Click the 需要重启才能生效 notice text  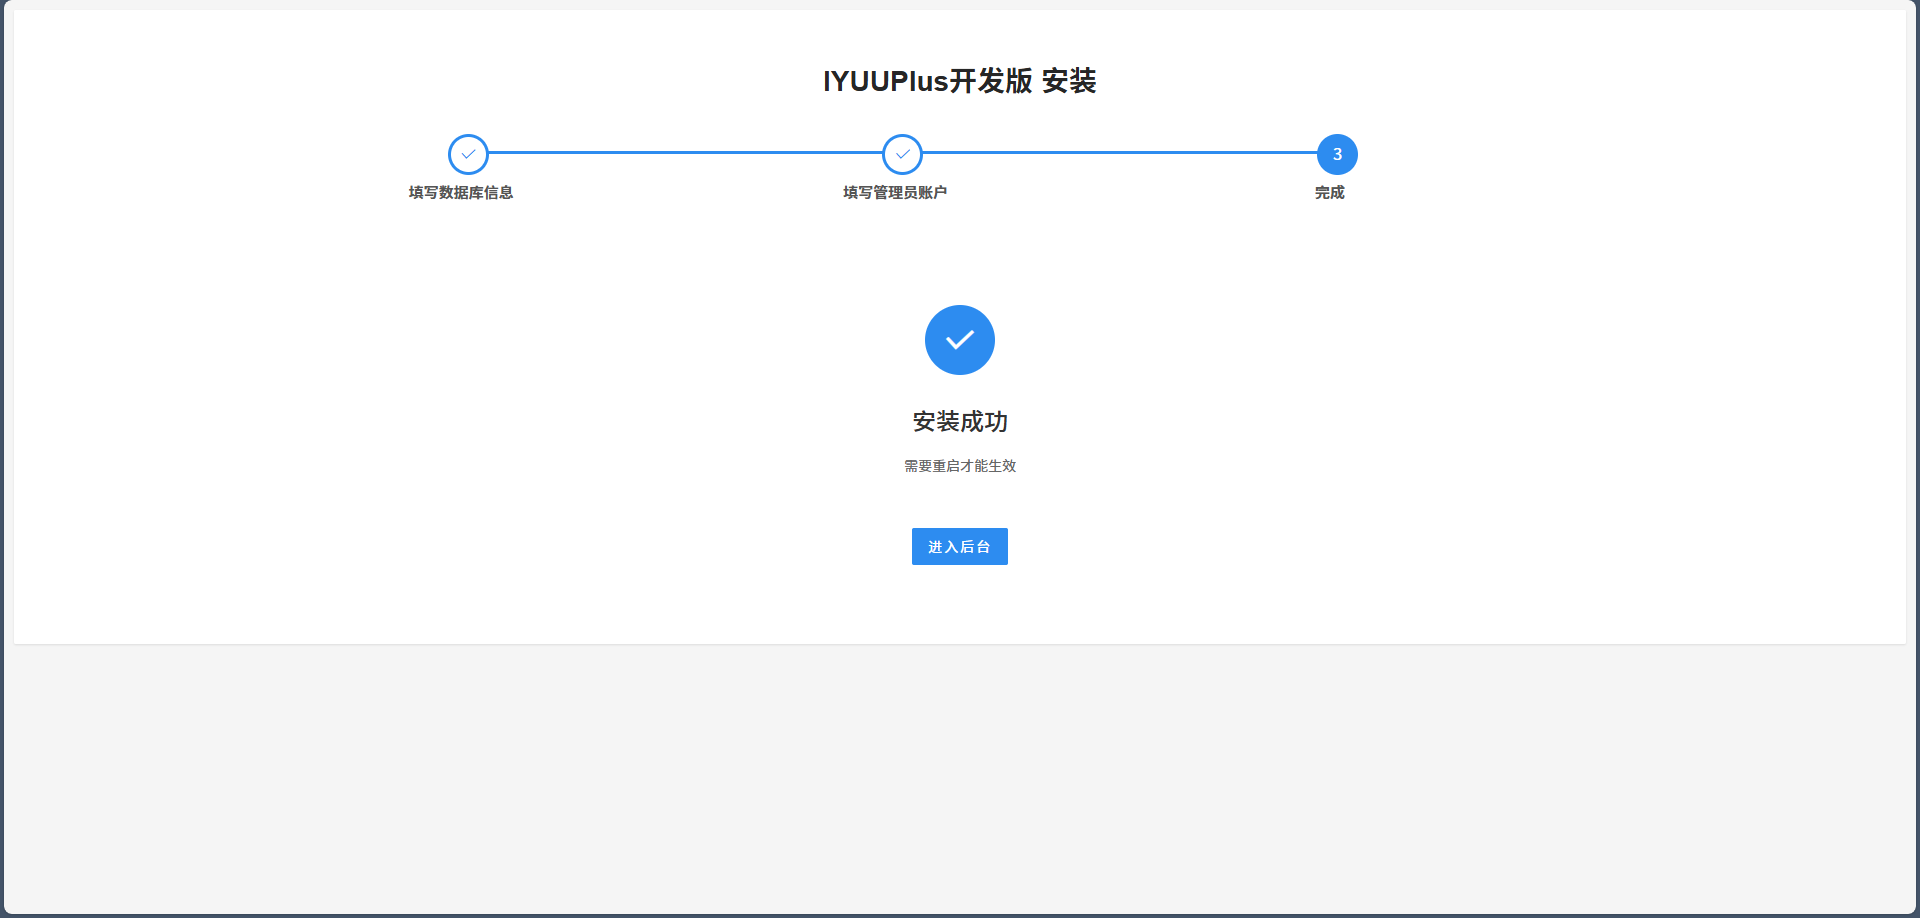960,466
